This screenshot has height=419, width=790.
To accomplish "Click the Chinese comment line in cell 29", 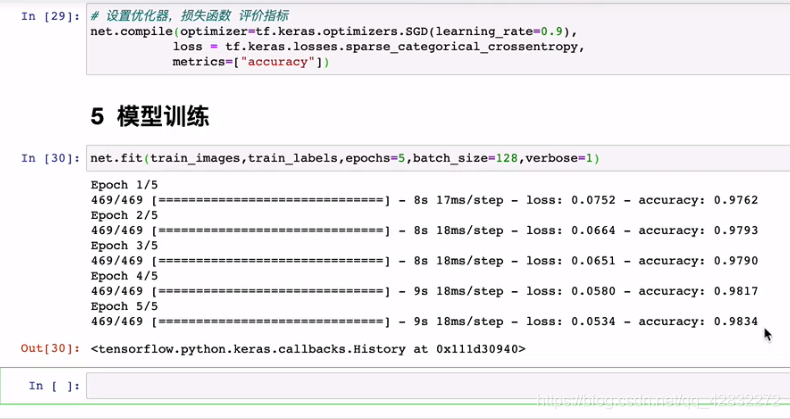I will pos(189,16).
